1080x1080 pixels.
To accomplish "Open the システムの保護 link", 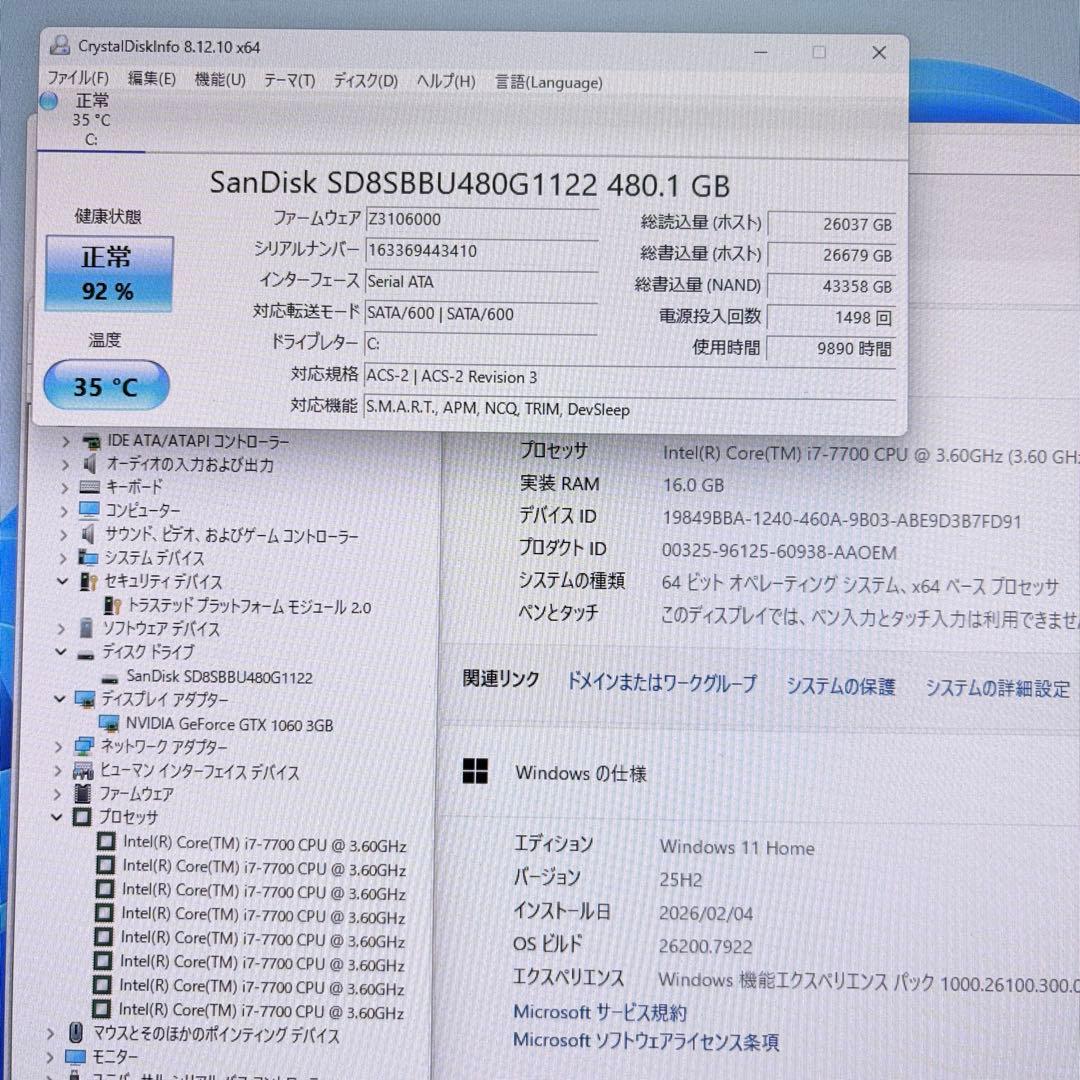I will (840, 686).
